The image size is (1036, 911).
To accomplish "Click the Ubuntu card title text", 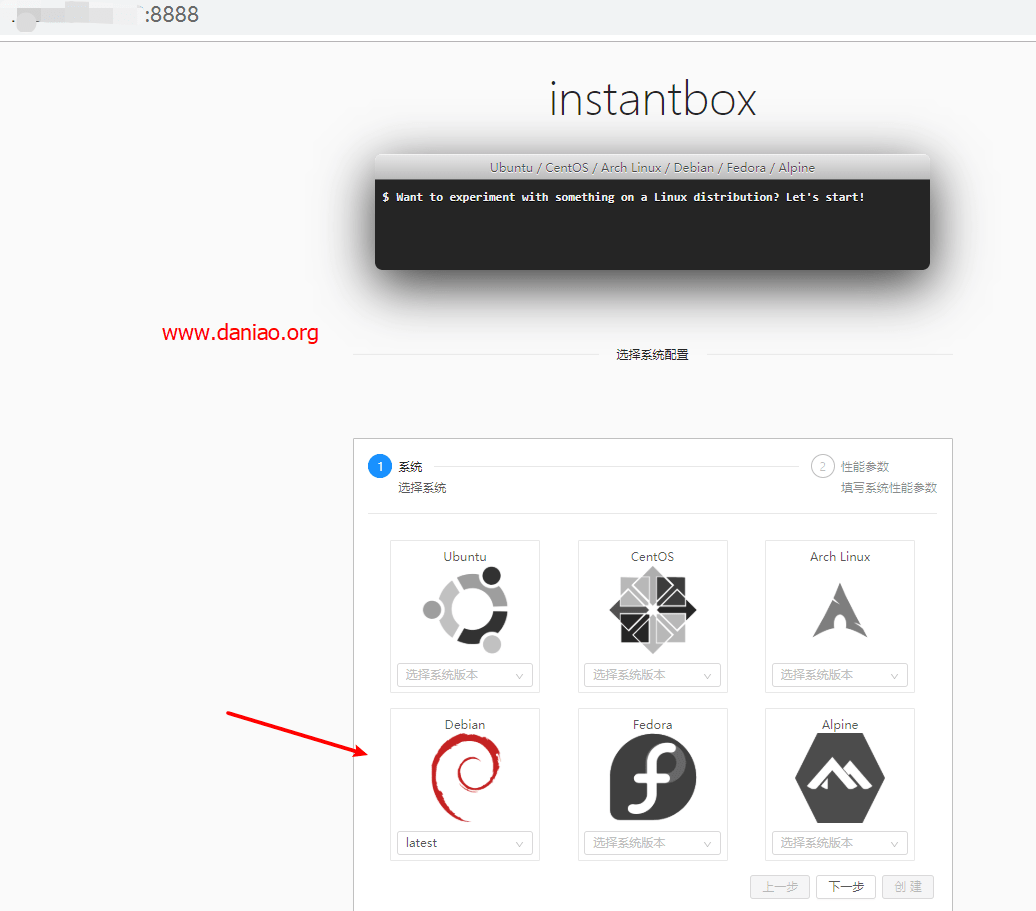I will pos(465,557).
